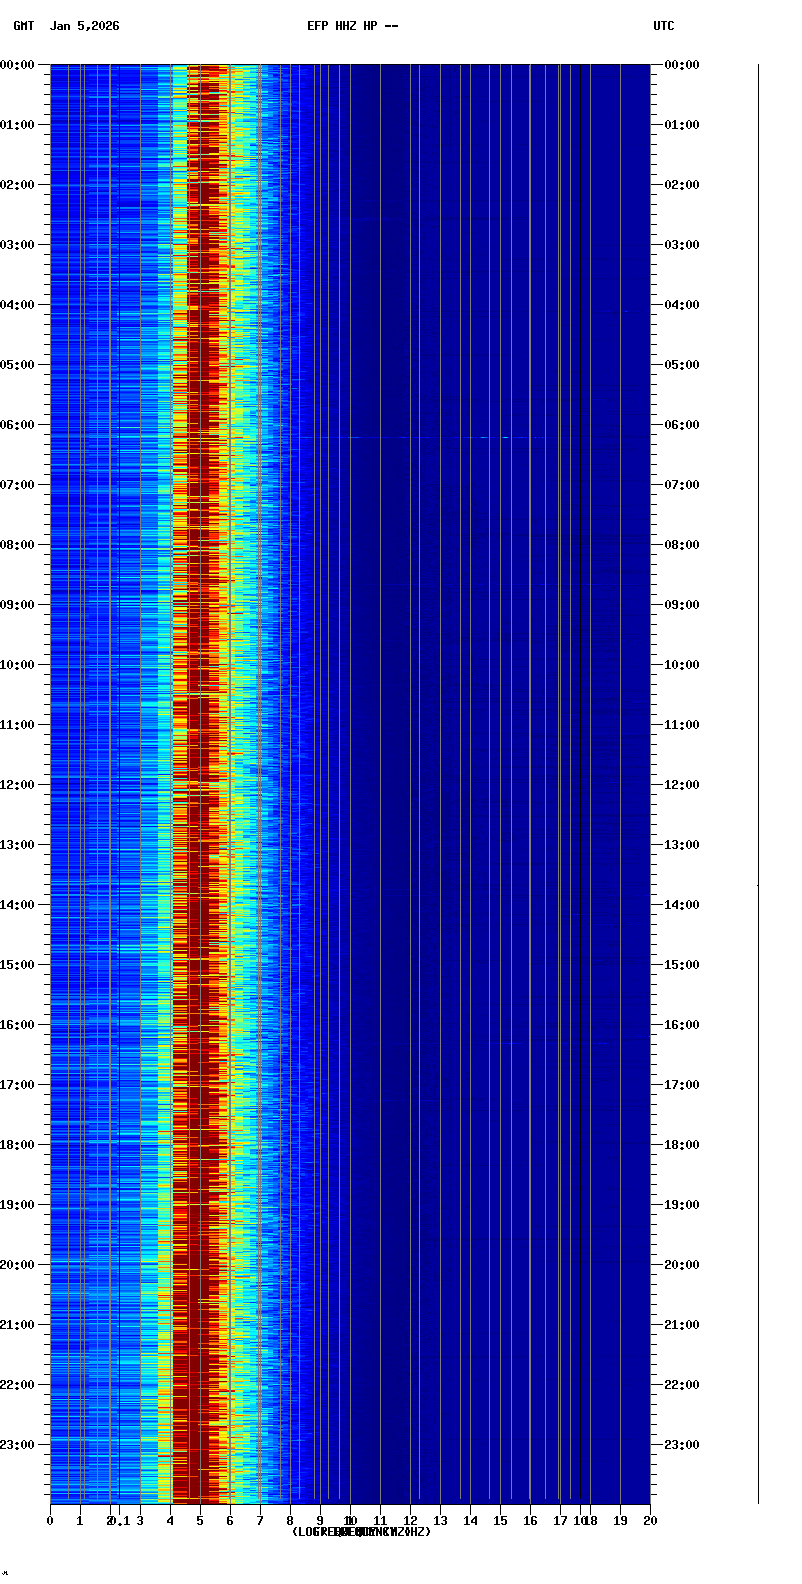This screenshot has height=1584, width=802.
Task: Click the UTC label at top right
Action: [664, 26]
